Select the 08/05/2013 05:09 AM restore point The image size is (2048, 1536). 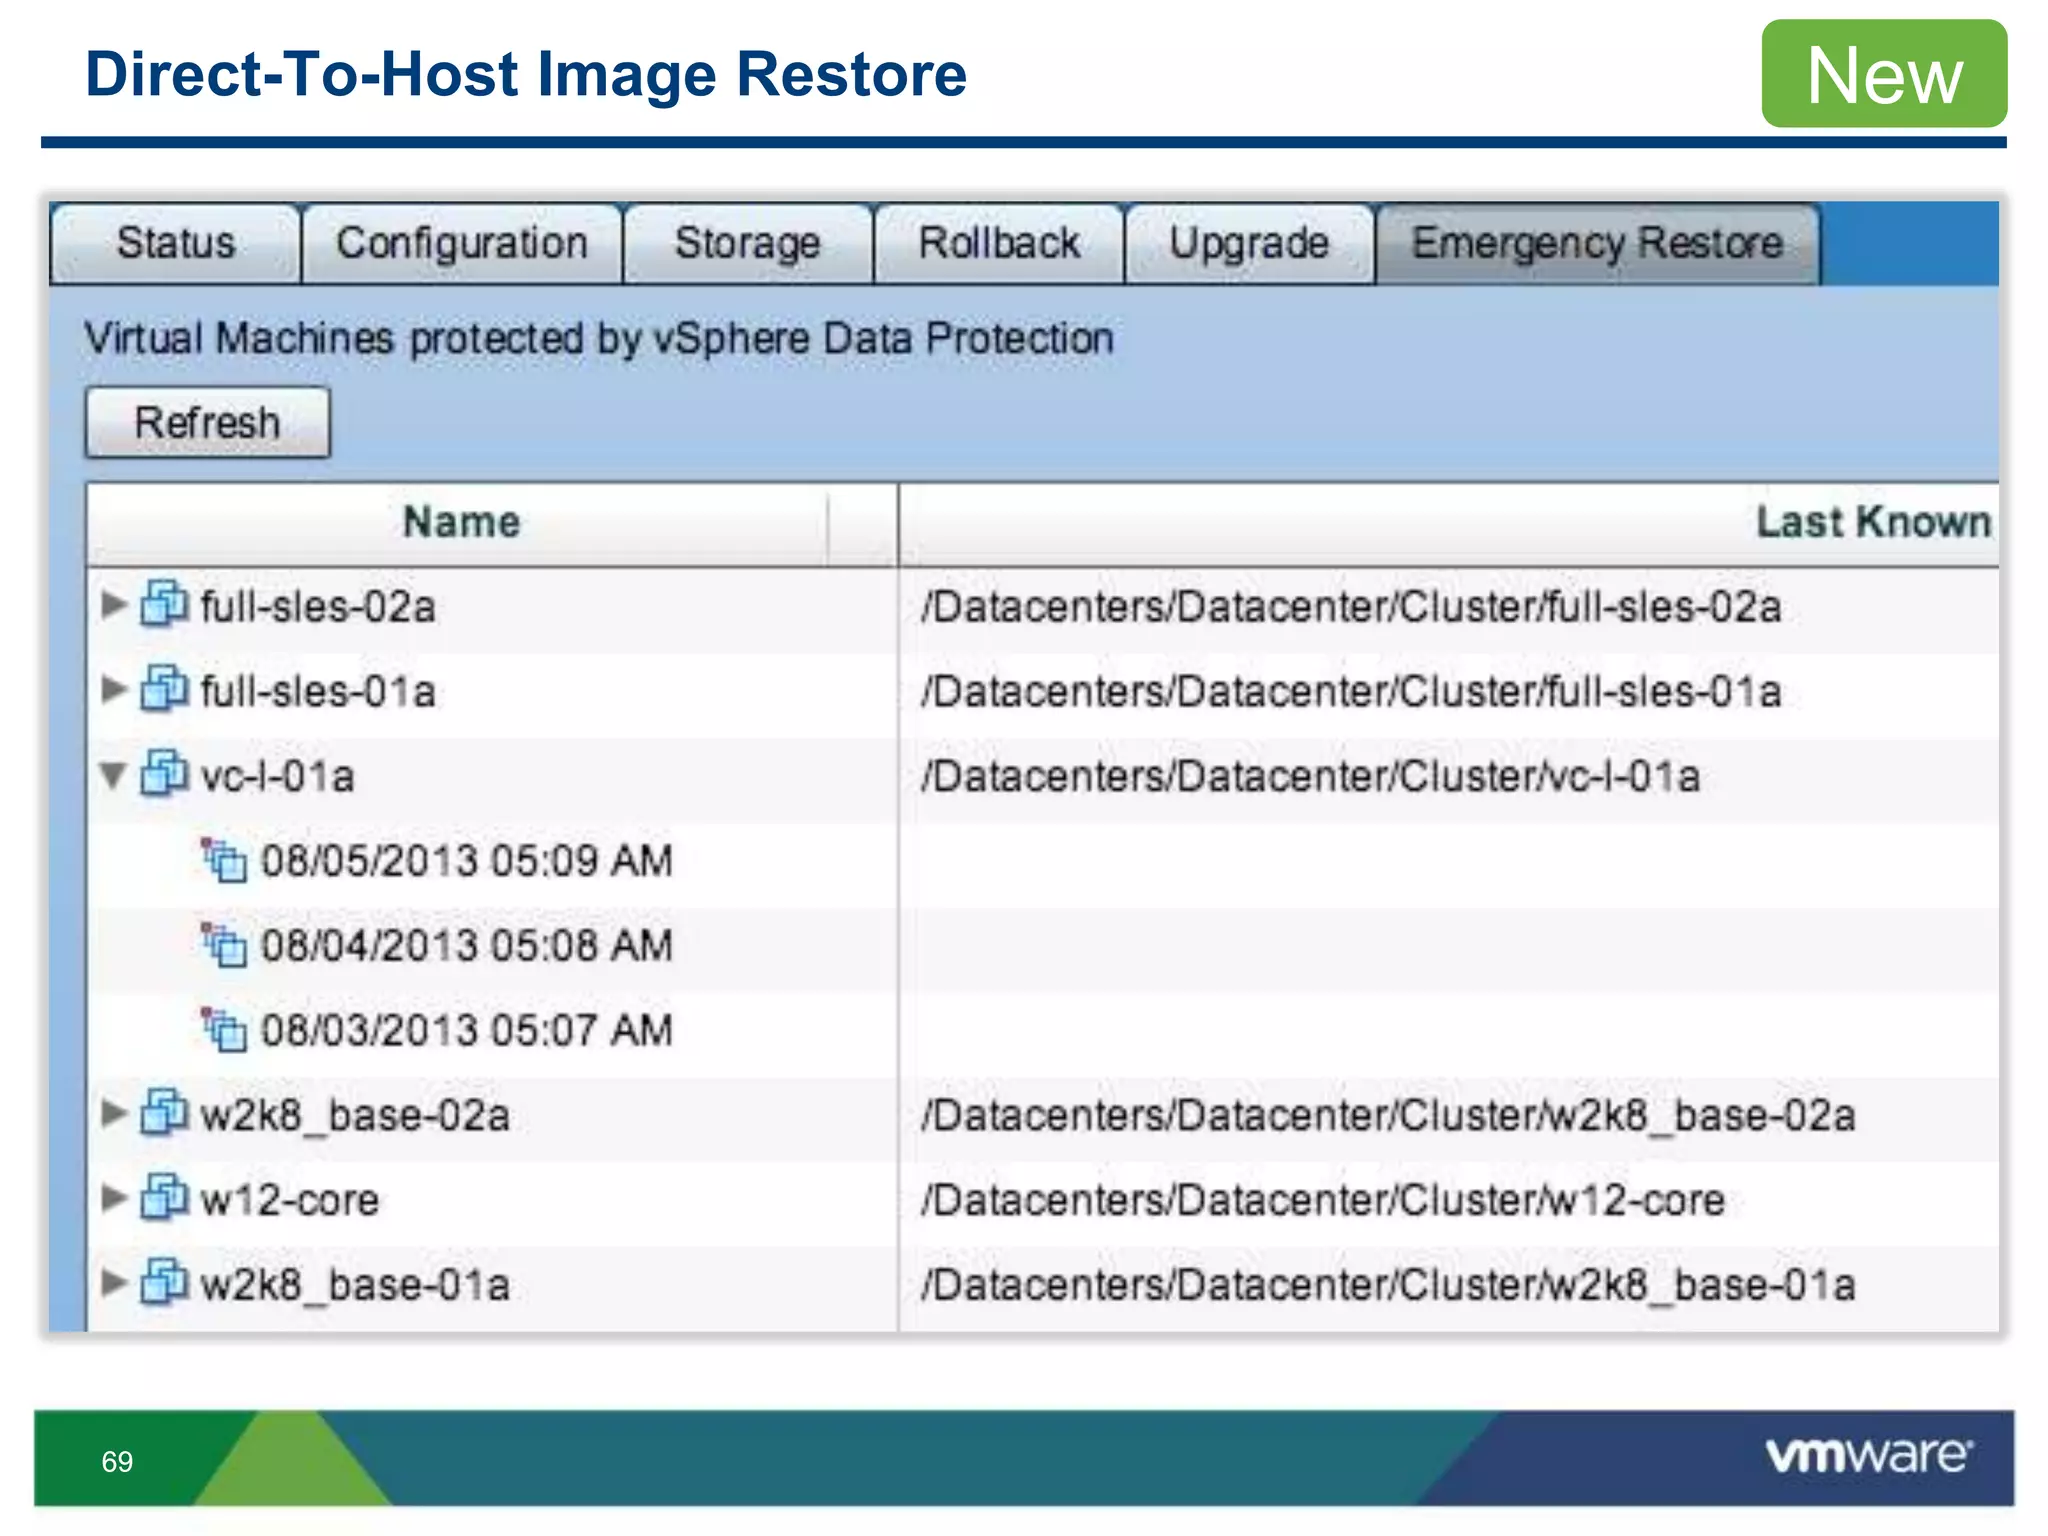[467, 861]
